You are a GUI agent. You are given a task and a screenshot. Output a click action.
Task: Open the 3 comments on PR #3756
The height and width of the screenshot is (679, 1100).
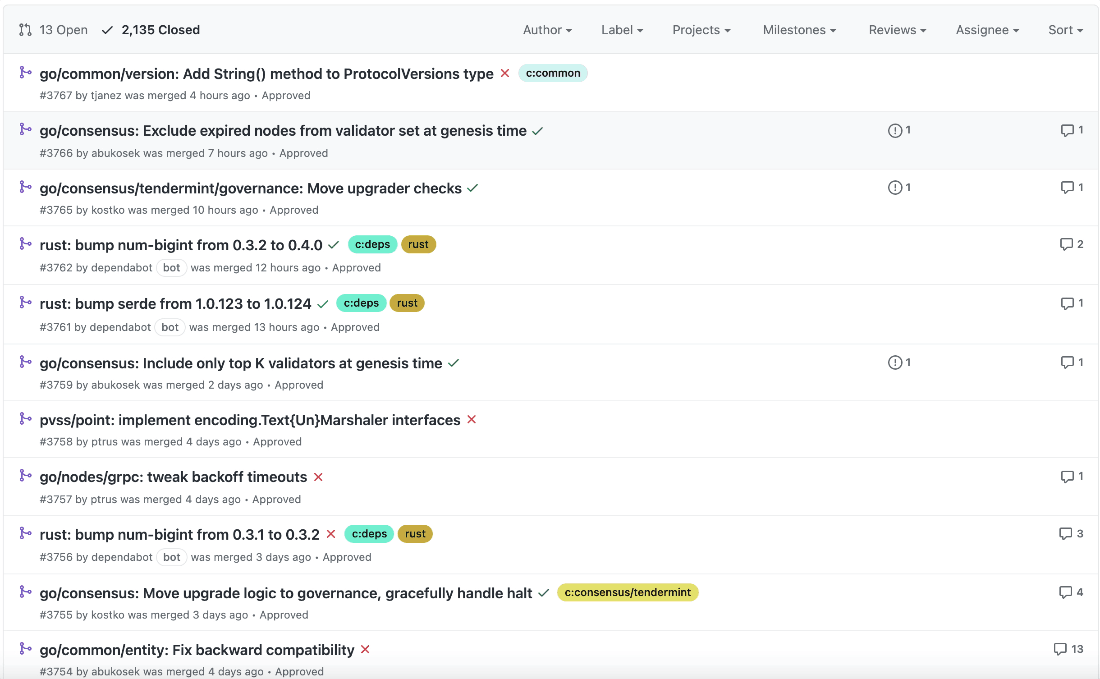click(x=1071, y=534)
